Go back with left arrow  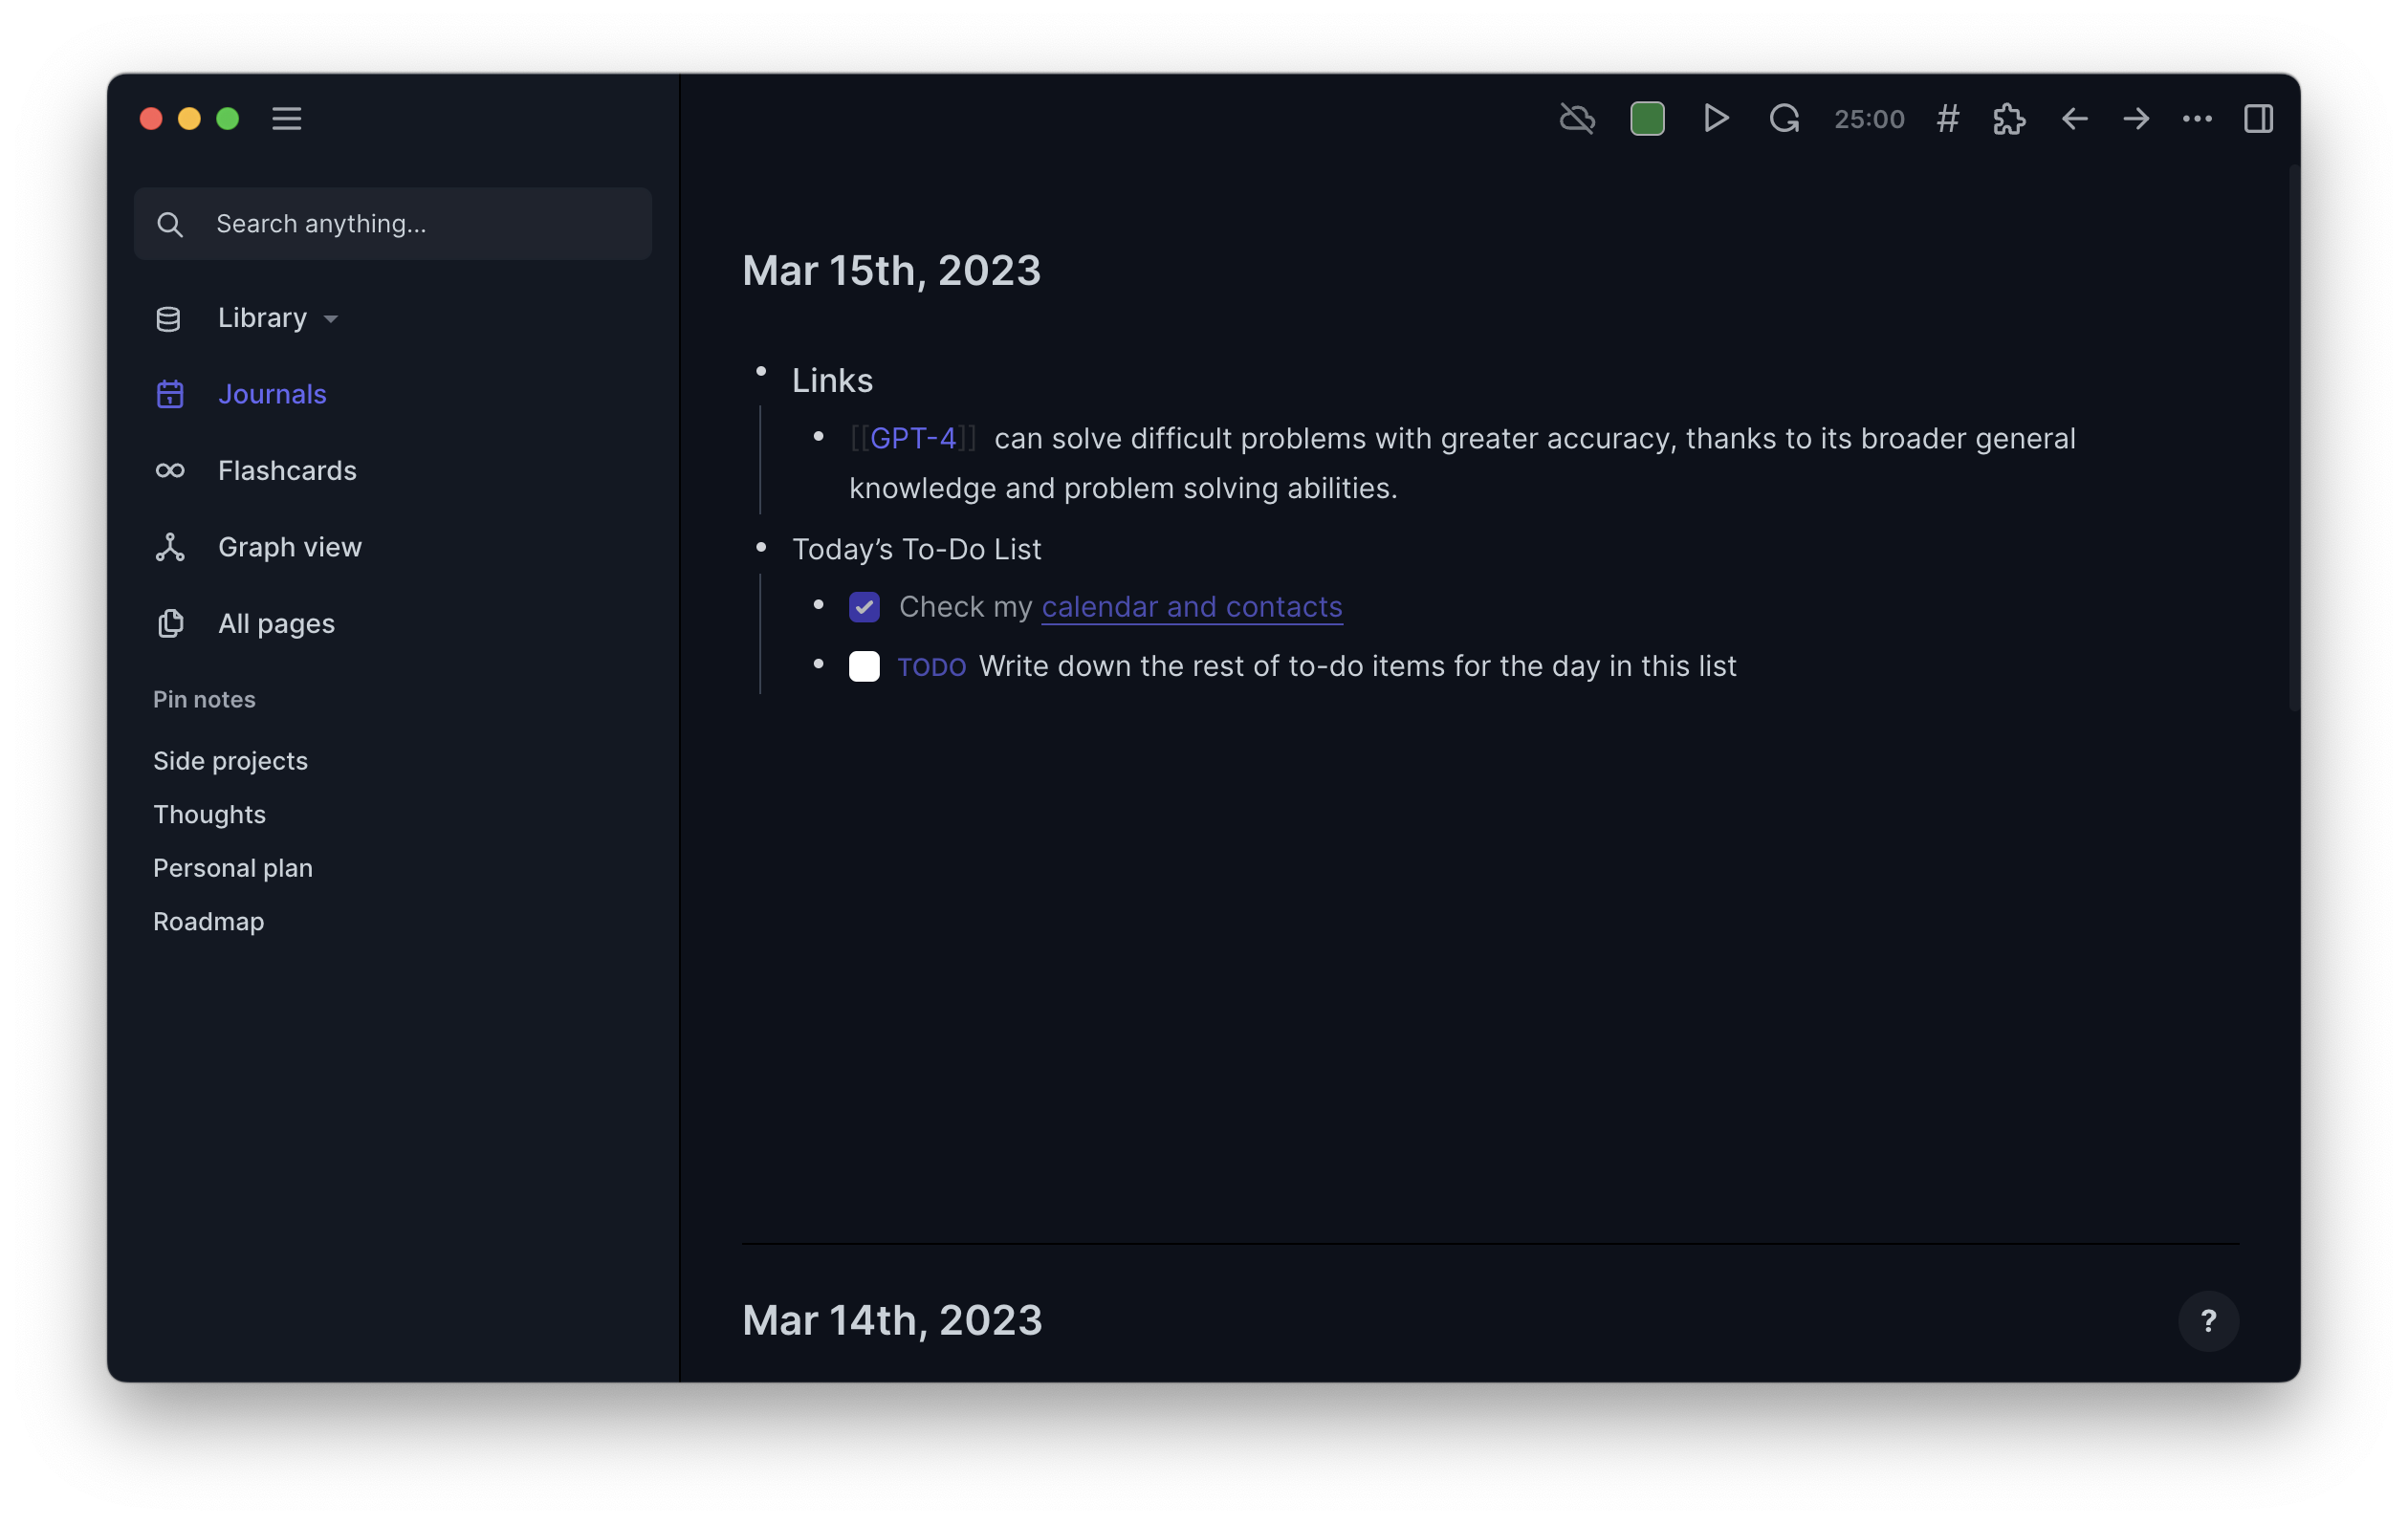pos(2075,119)
